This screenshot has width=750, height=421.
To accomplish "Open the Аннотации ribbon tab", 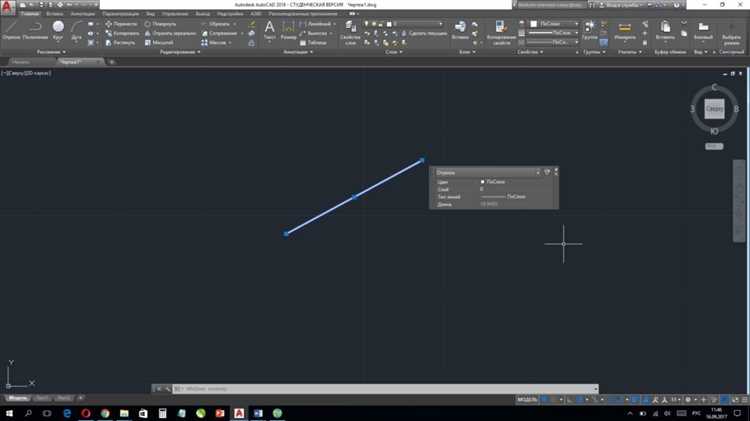I will (82, 14).
